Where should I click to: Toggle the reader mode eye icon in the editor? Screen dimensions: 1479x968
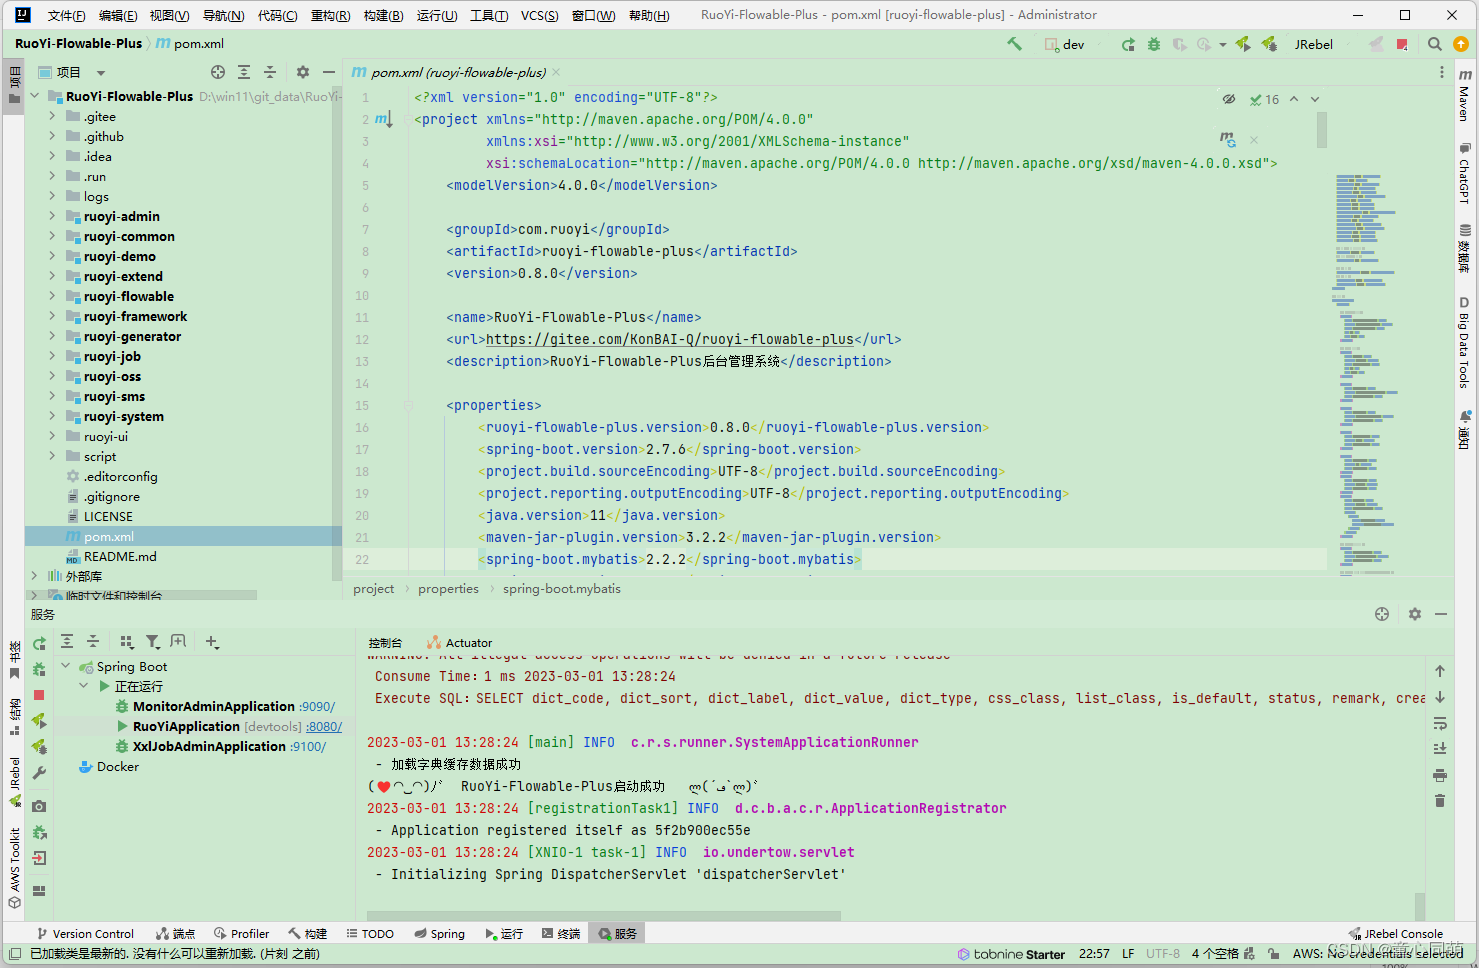tap(1228, 99)
